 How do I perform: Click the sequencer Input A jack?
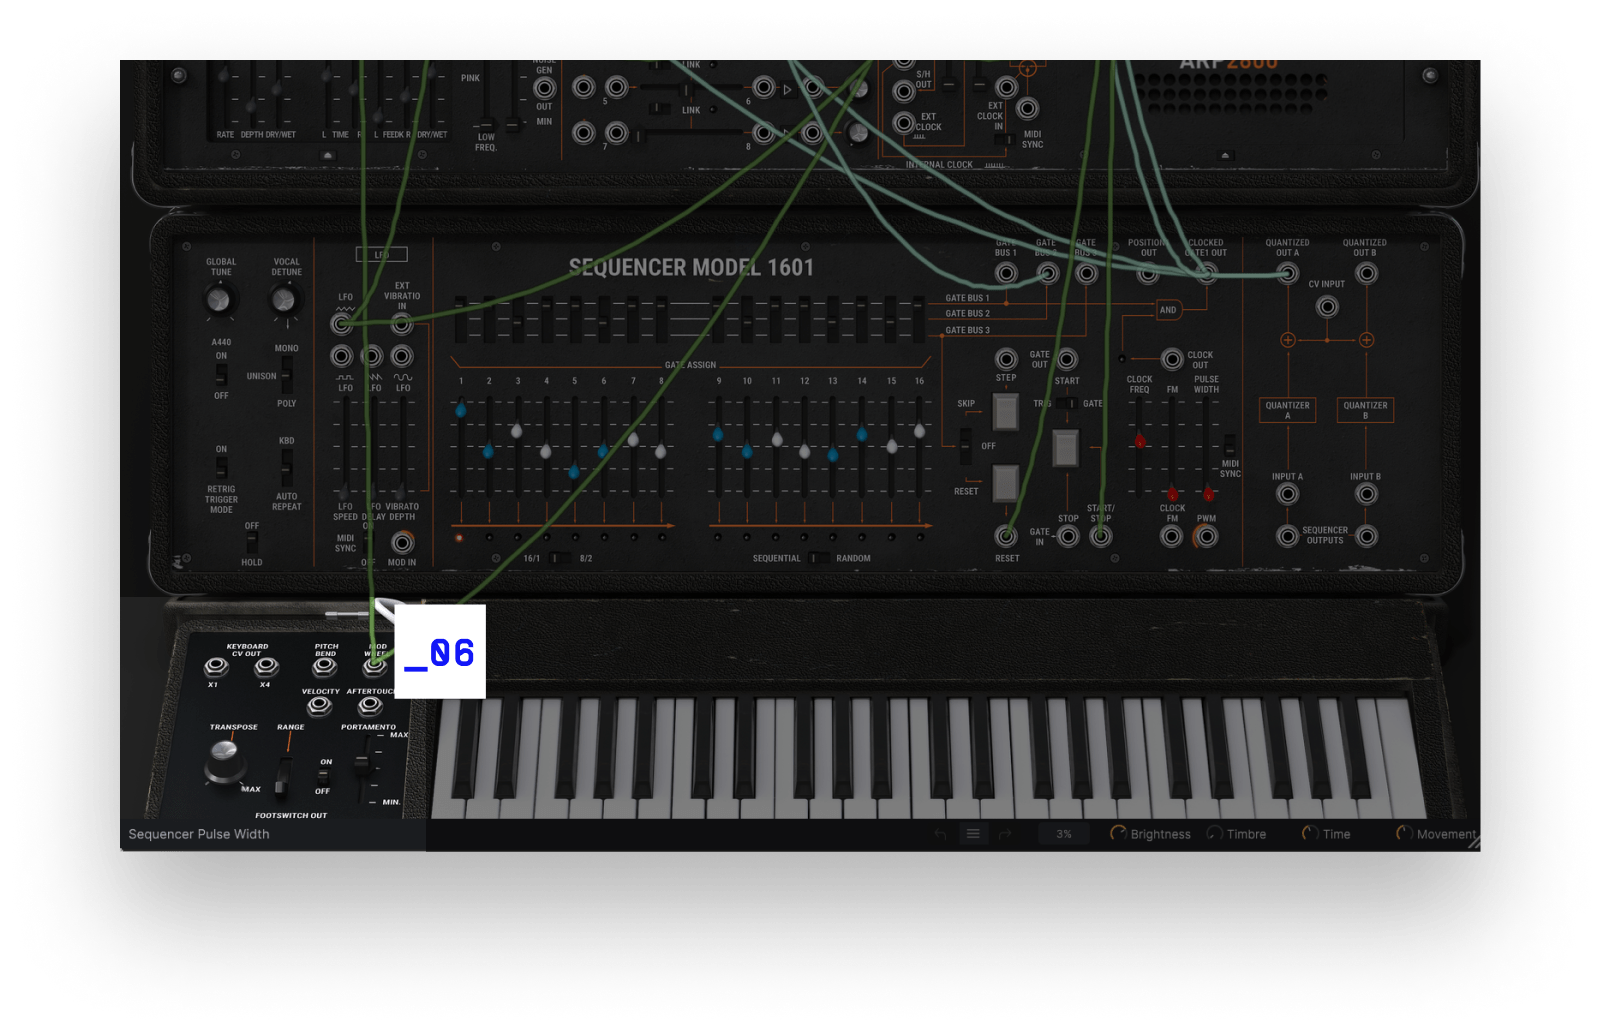click(1288, 494)
